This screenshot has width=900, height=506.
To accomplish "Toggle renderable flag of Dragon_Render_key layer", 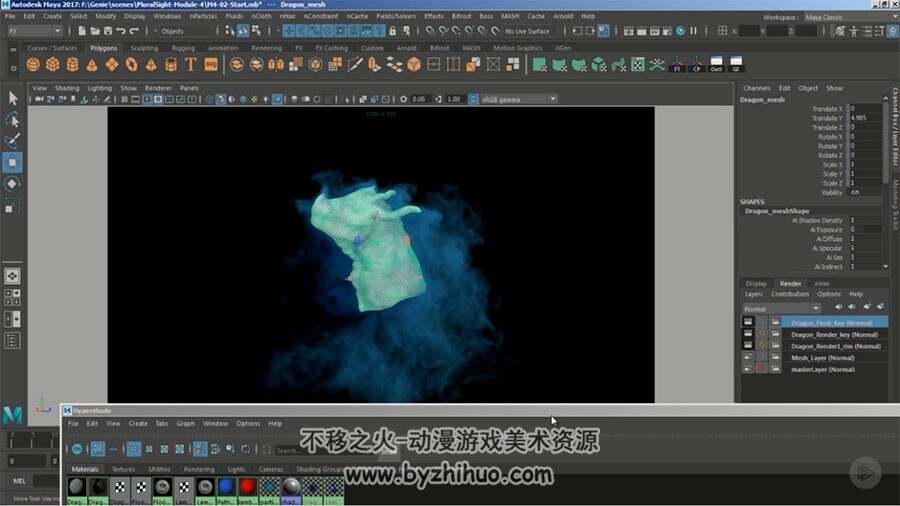I will [748, 334].
